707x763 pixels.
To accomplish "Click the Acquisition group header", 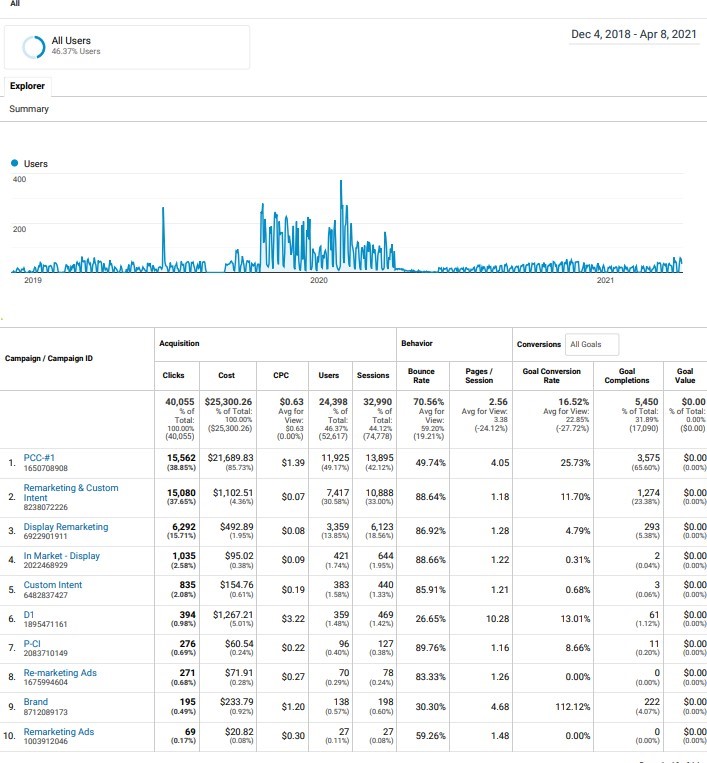I will (179, 343).
